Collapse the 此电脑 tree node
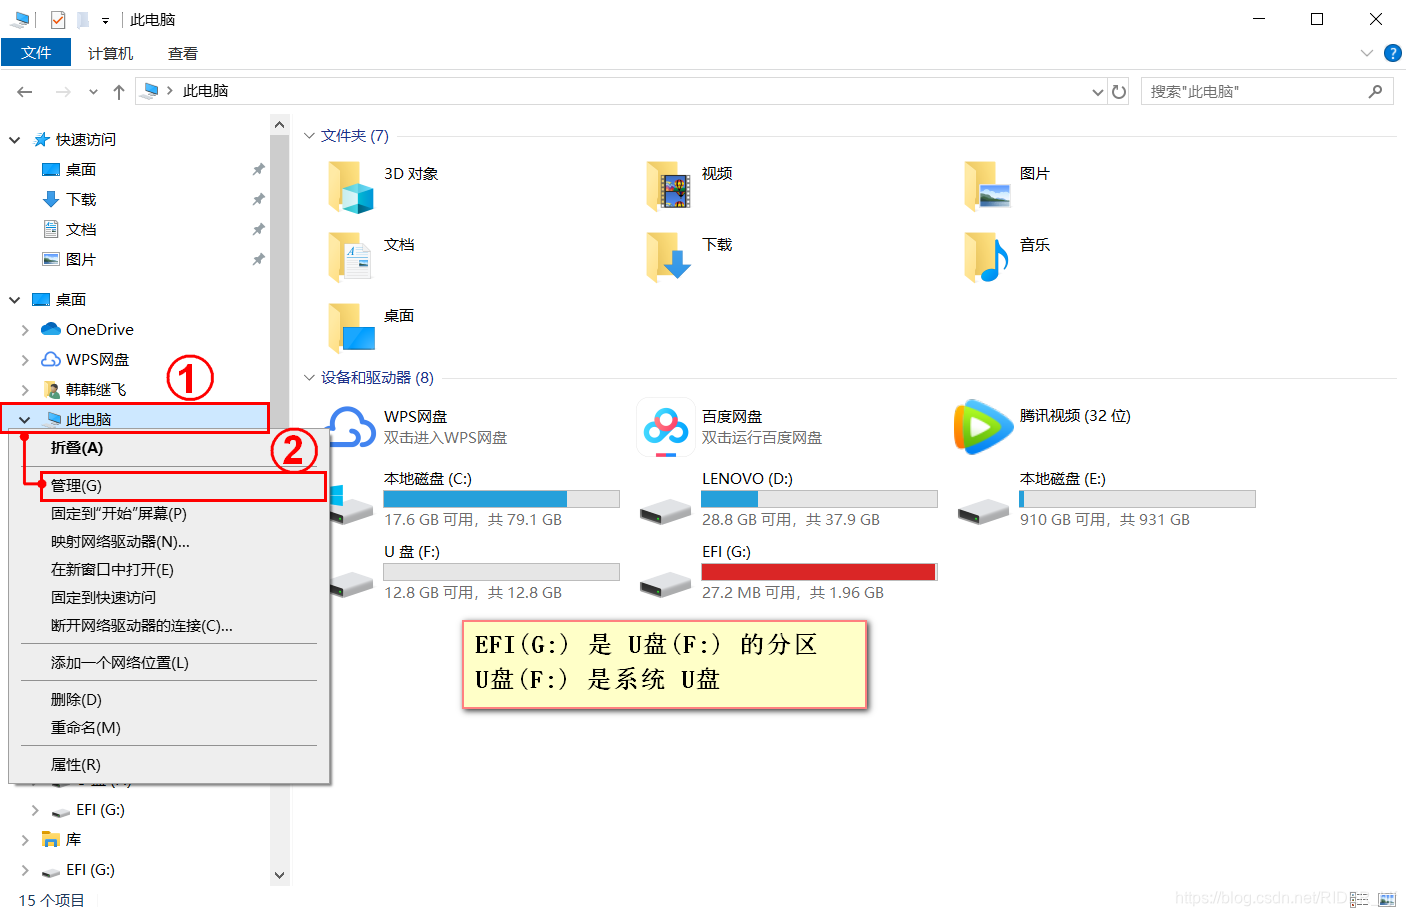Screen dimensions: 1407x916 25,420
